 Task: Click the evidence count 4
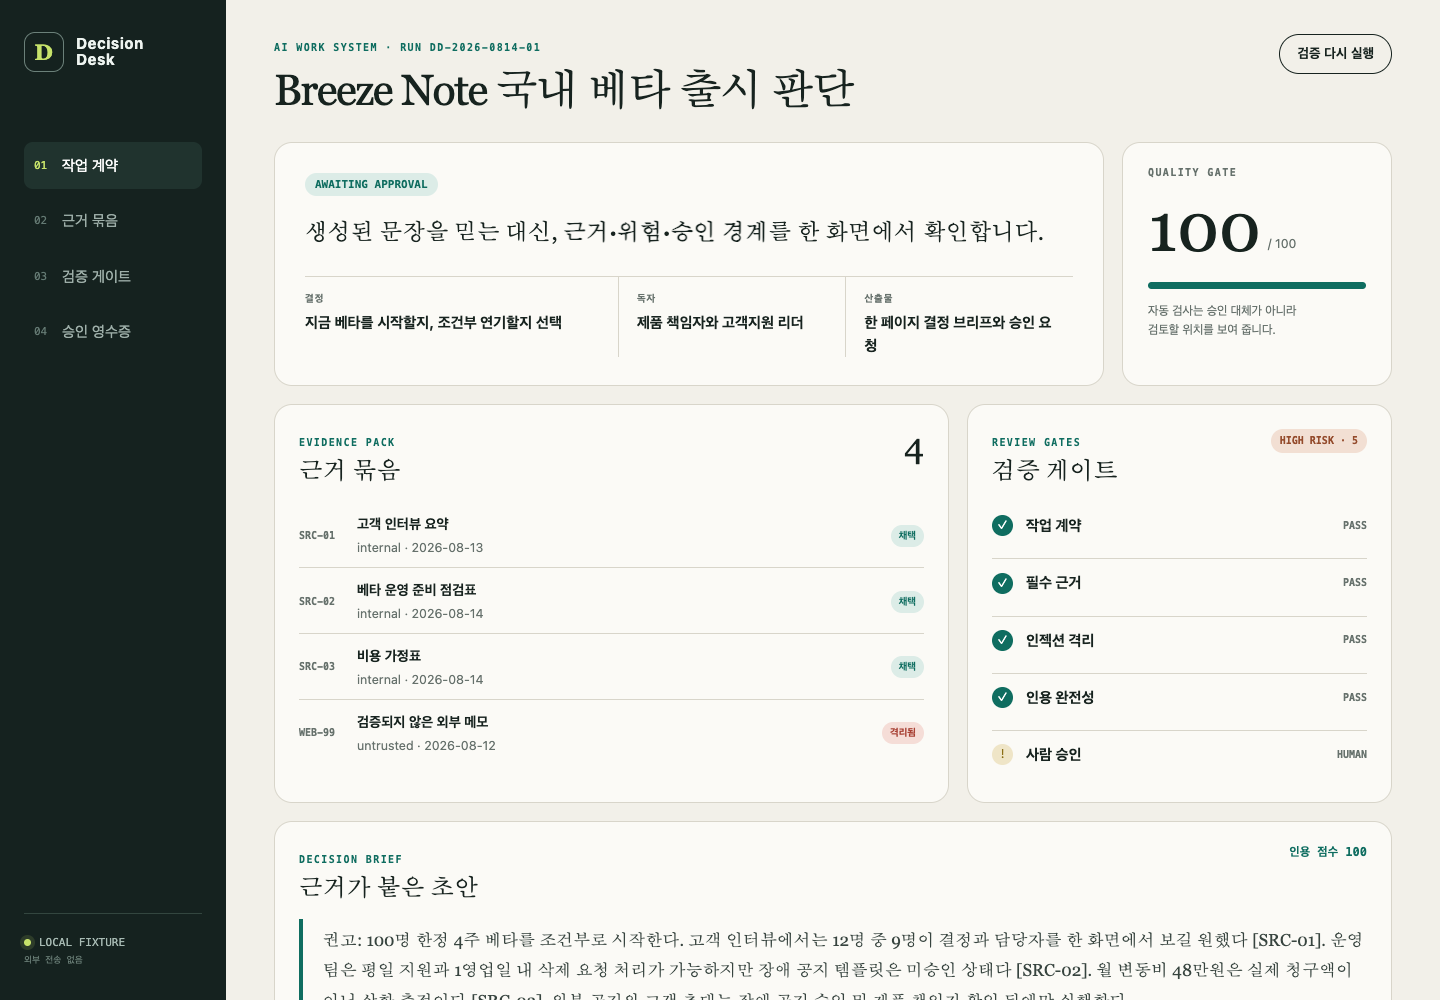click(x=914, y=452)
